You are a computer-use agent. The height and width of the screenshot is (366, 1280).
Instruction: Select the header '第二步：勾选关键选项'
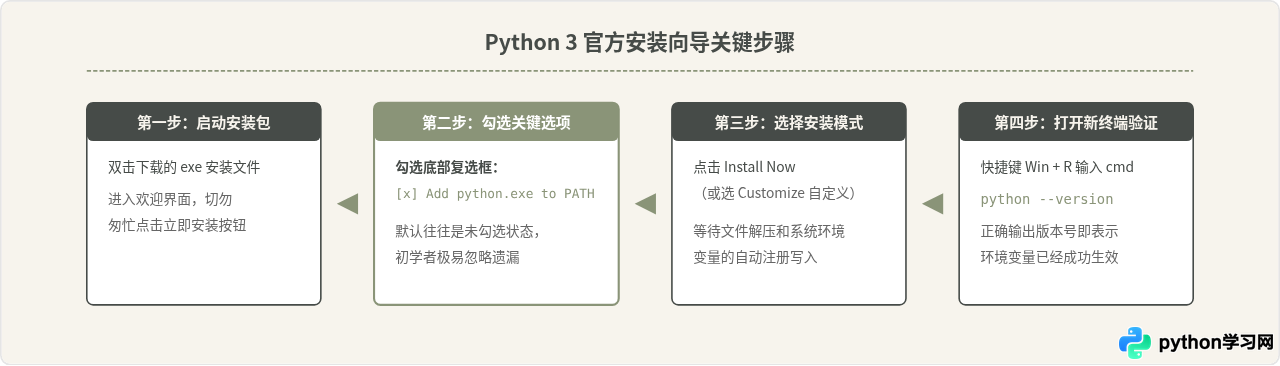(496, 122)
